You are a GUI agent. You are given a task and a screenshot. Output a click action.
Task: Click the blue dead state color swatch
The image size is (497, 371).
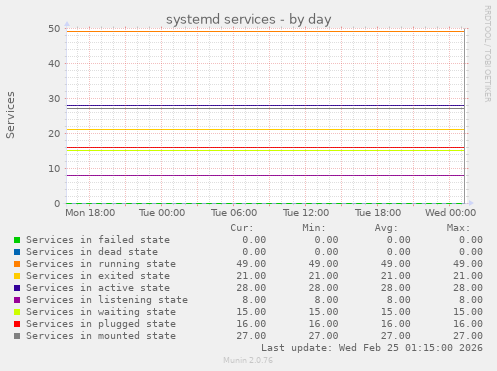17,252
